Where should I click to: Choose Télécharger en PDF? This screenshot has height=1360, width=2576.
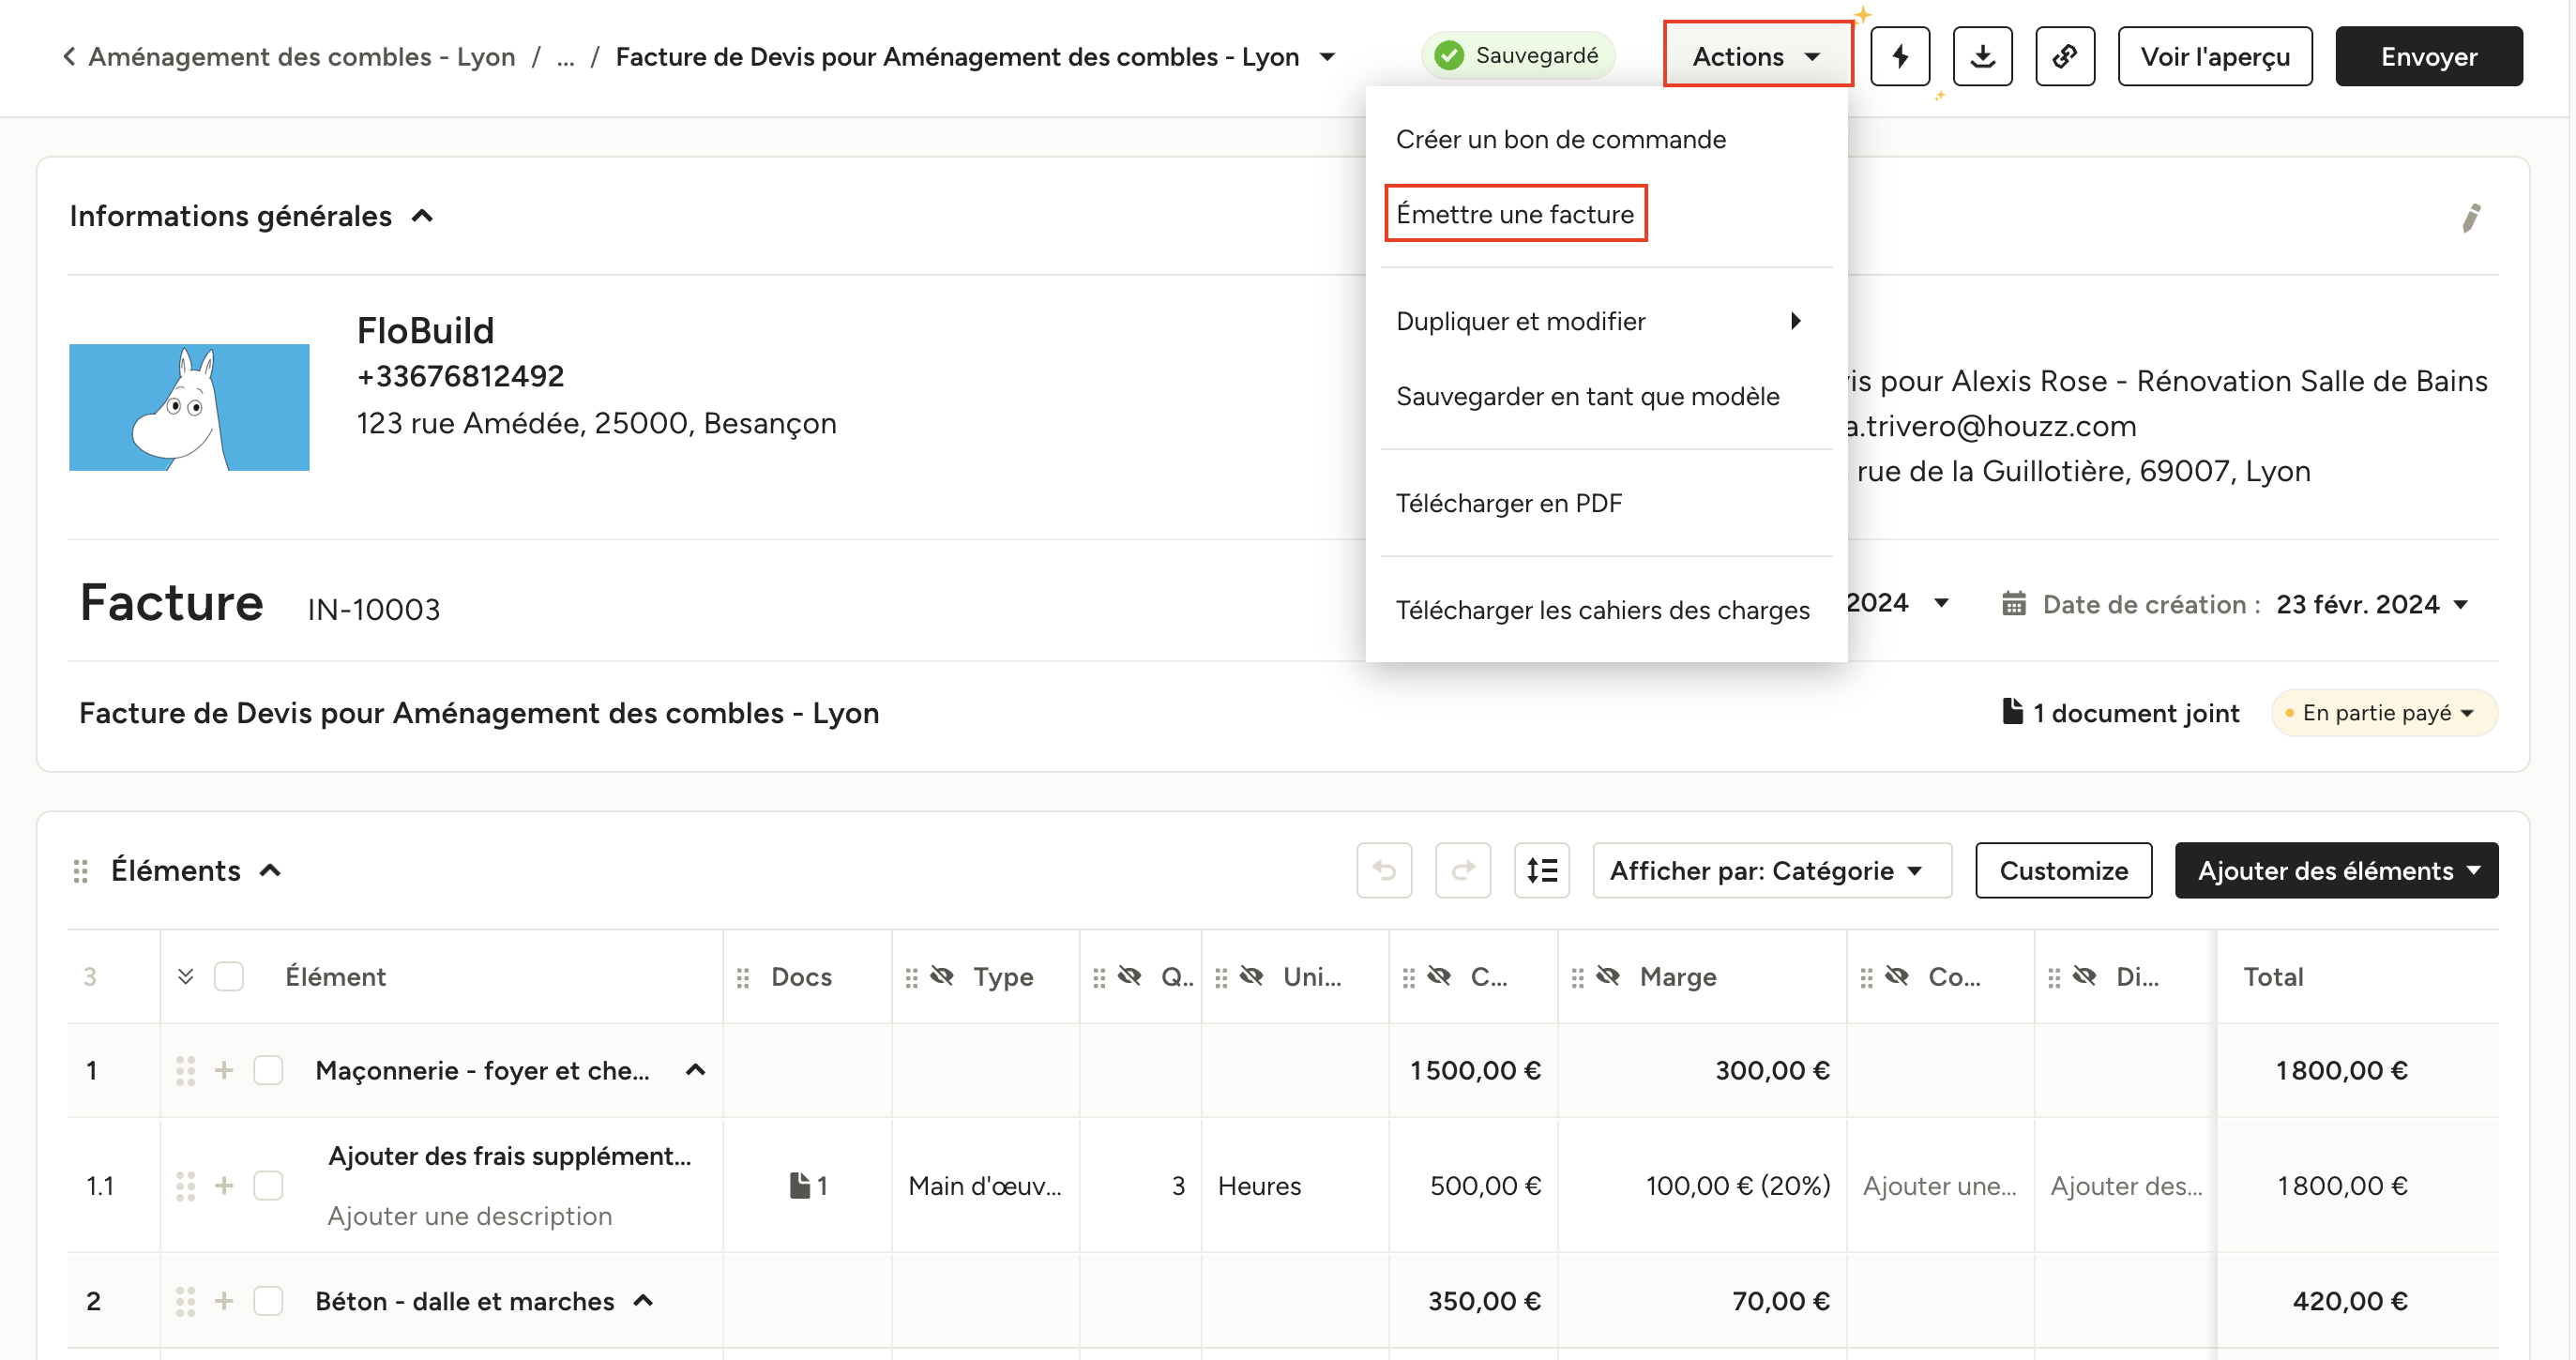(1508, 504)
